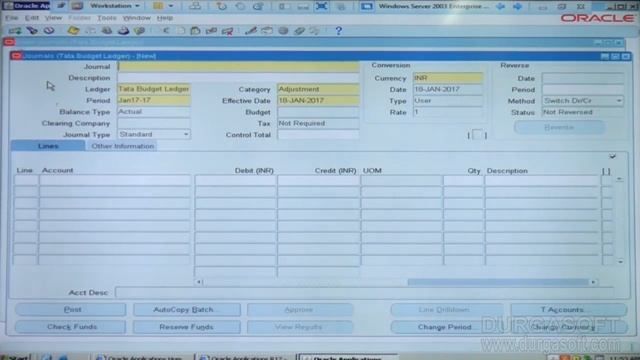Click the Acct Desc field
The image size is (640, 360).
[x=364, y=292]
